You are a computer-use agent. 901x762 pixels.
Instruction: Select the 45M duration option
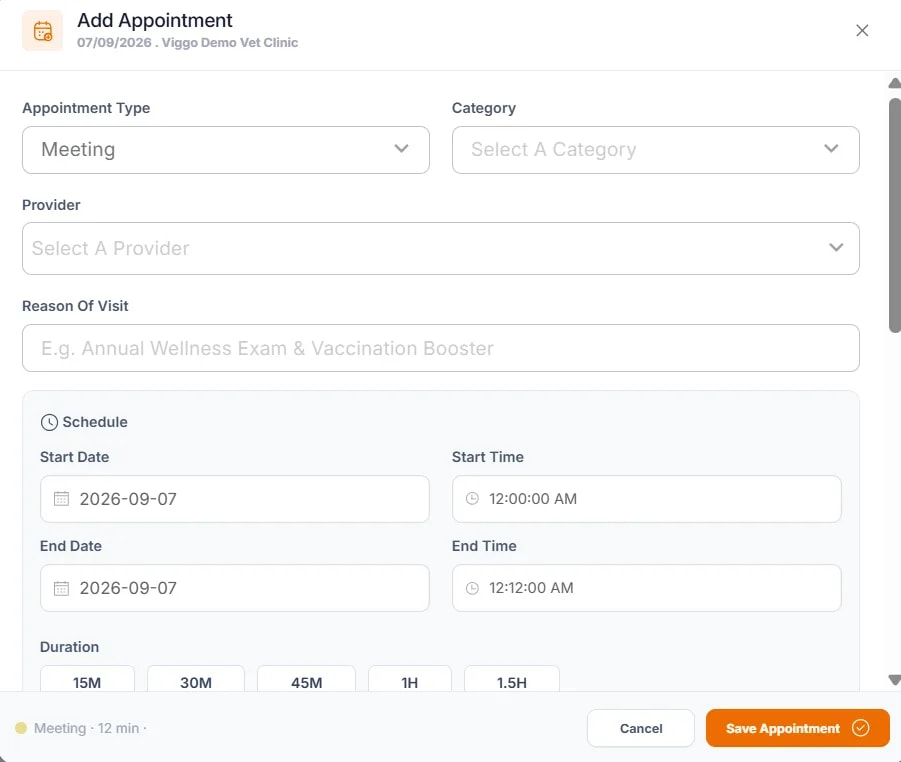tap(306, 679)
